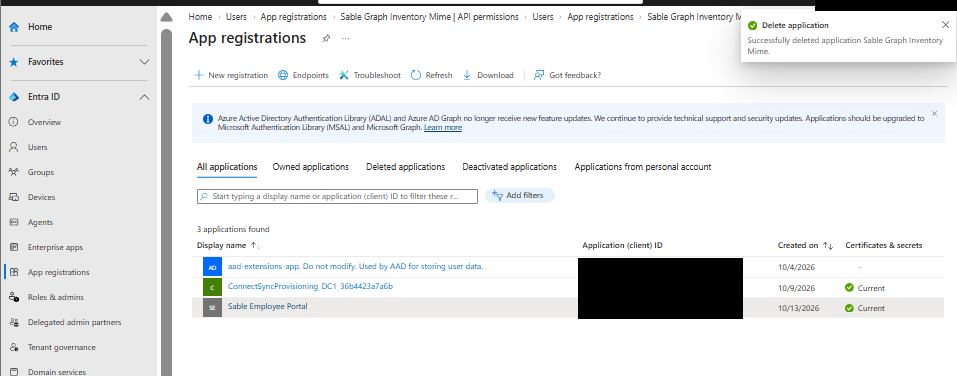Screen dimensions: 957x376
Task: Open aad-extensions-app application link
Action: pyautogui.click(x=356, y=266)
